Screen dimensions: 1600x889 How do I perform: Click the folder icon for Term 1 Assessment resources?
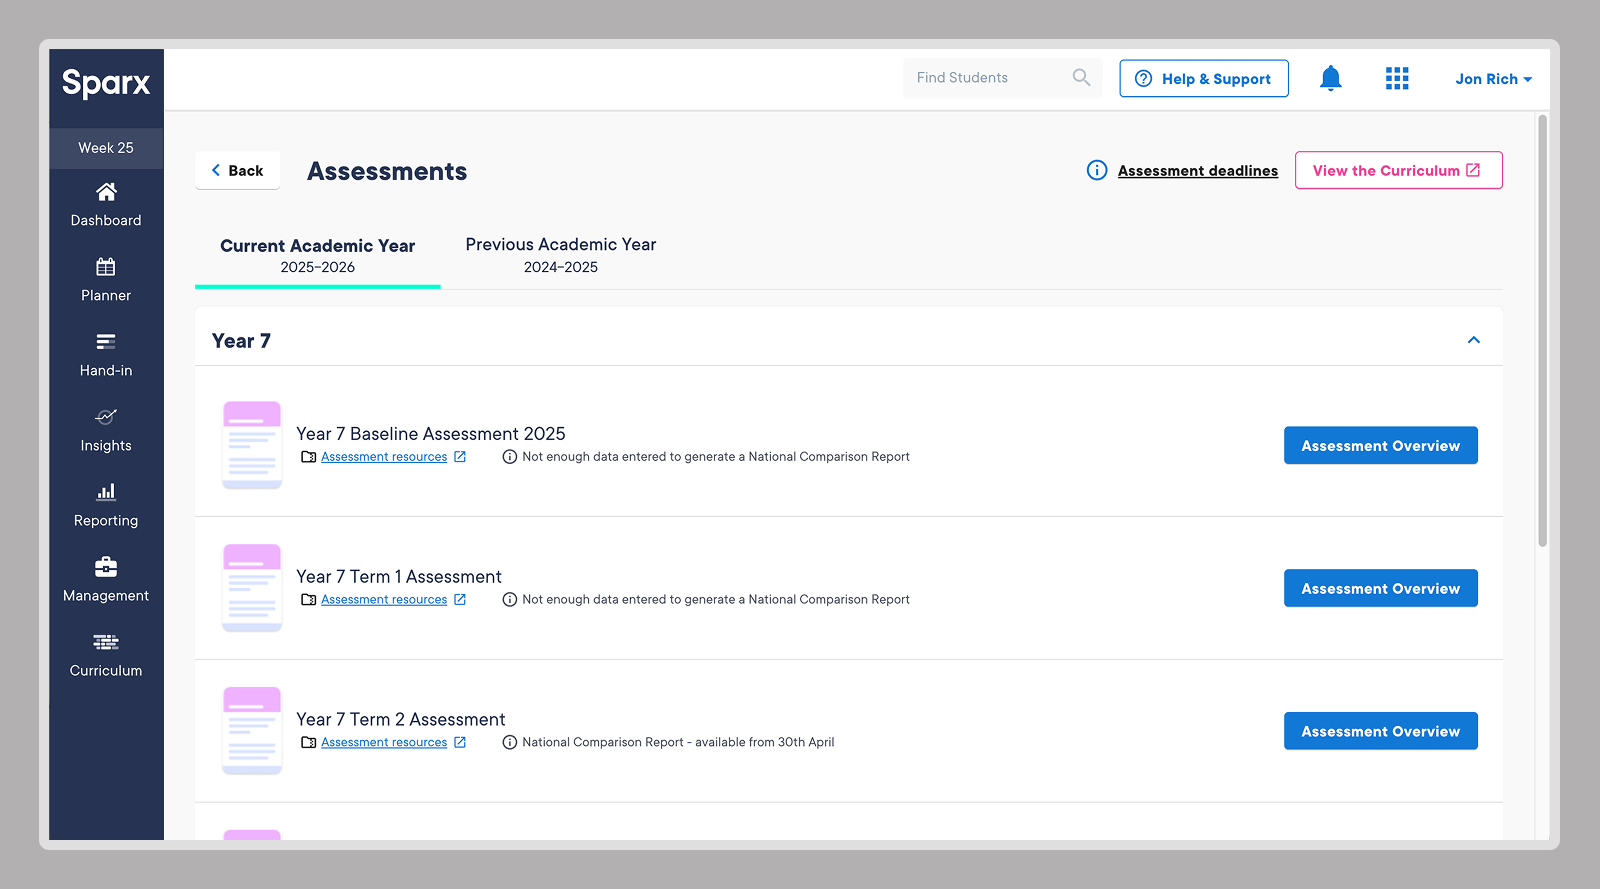309,600
